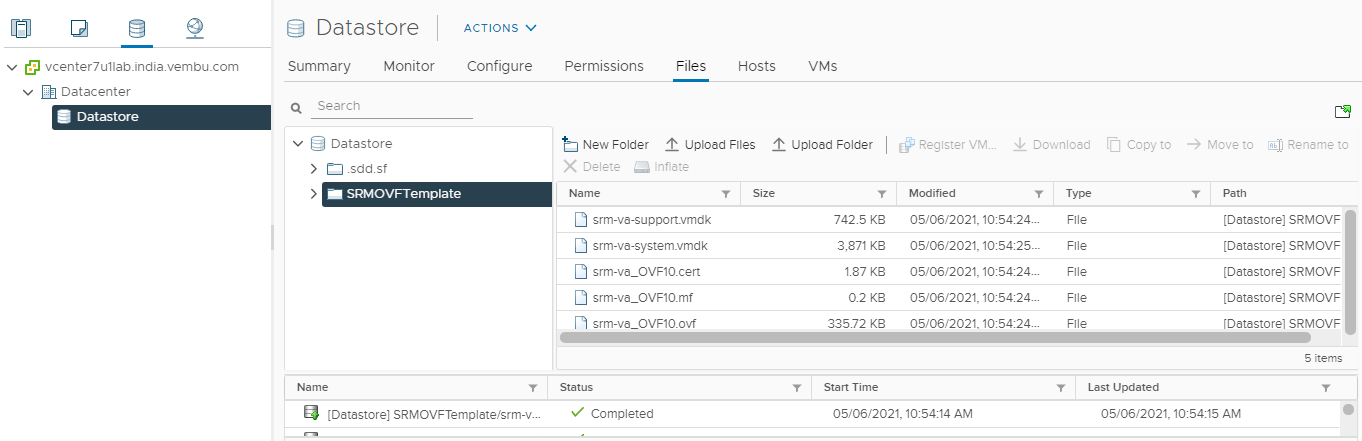Switch to the VMs tab
Viewport: 1362px width, 441px height.
823,66
